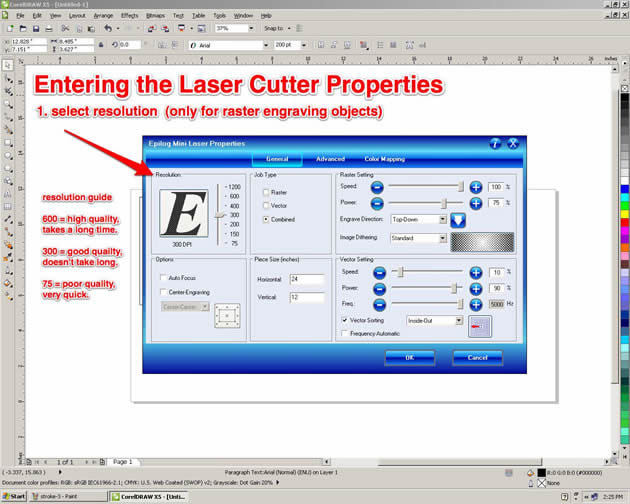The image size is (630, 504).
Task: Click the Save icon in toolbar
Action: 36,29
